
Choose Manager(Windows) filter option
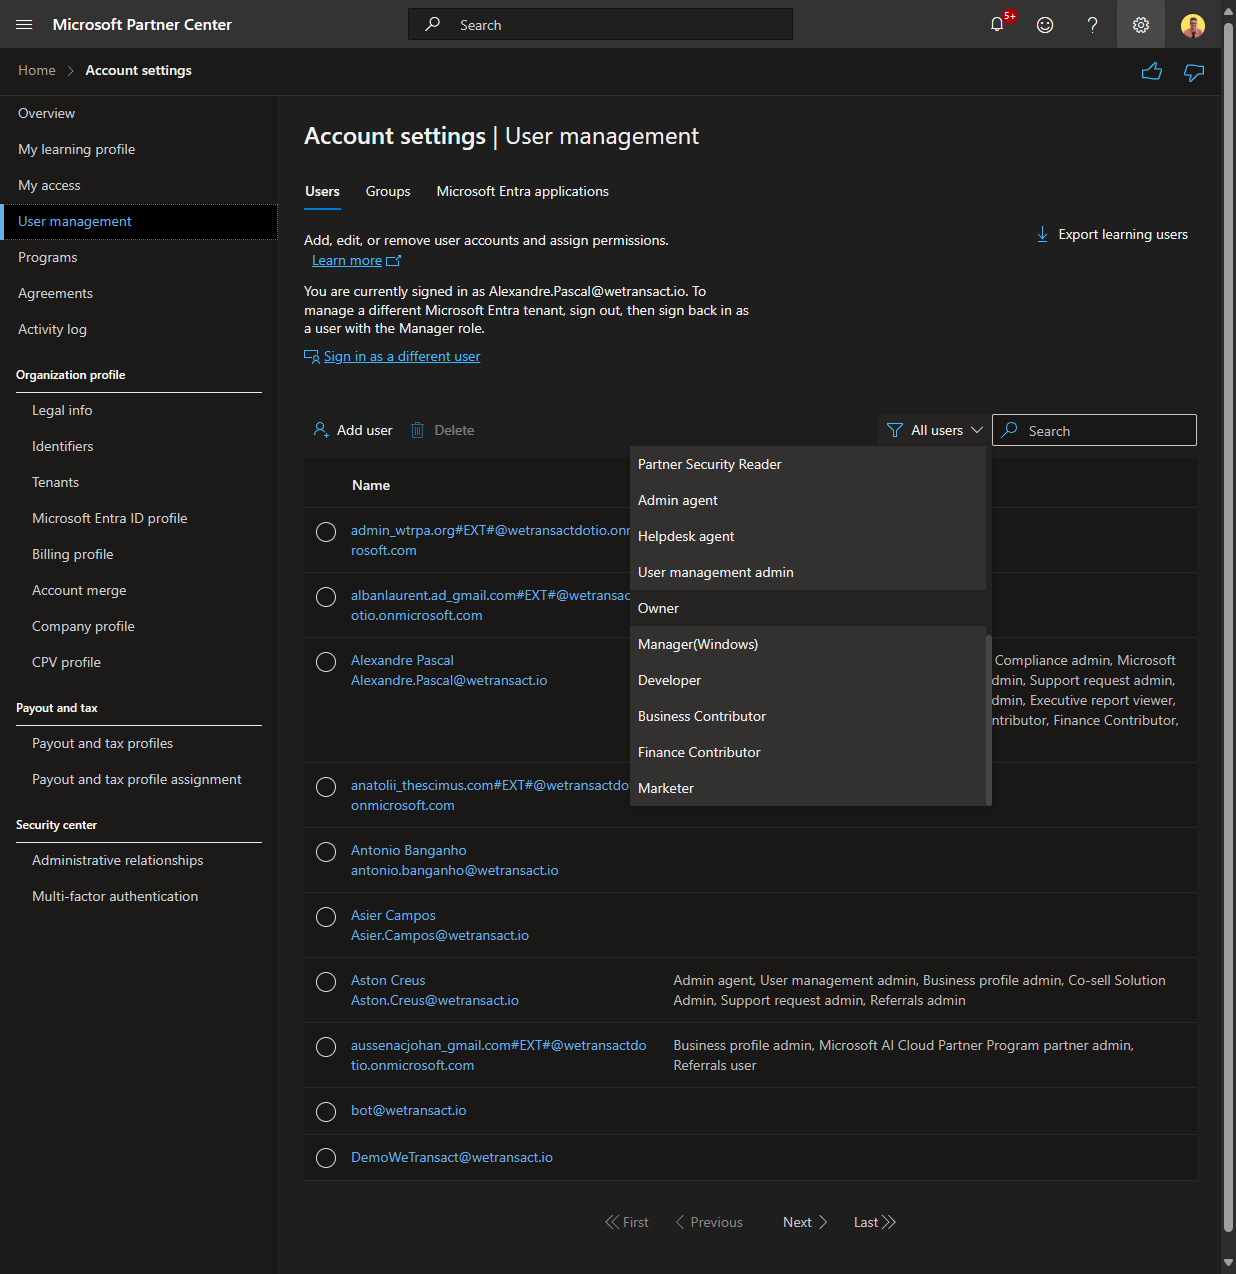click(808, 644)
